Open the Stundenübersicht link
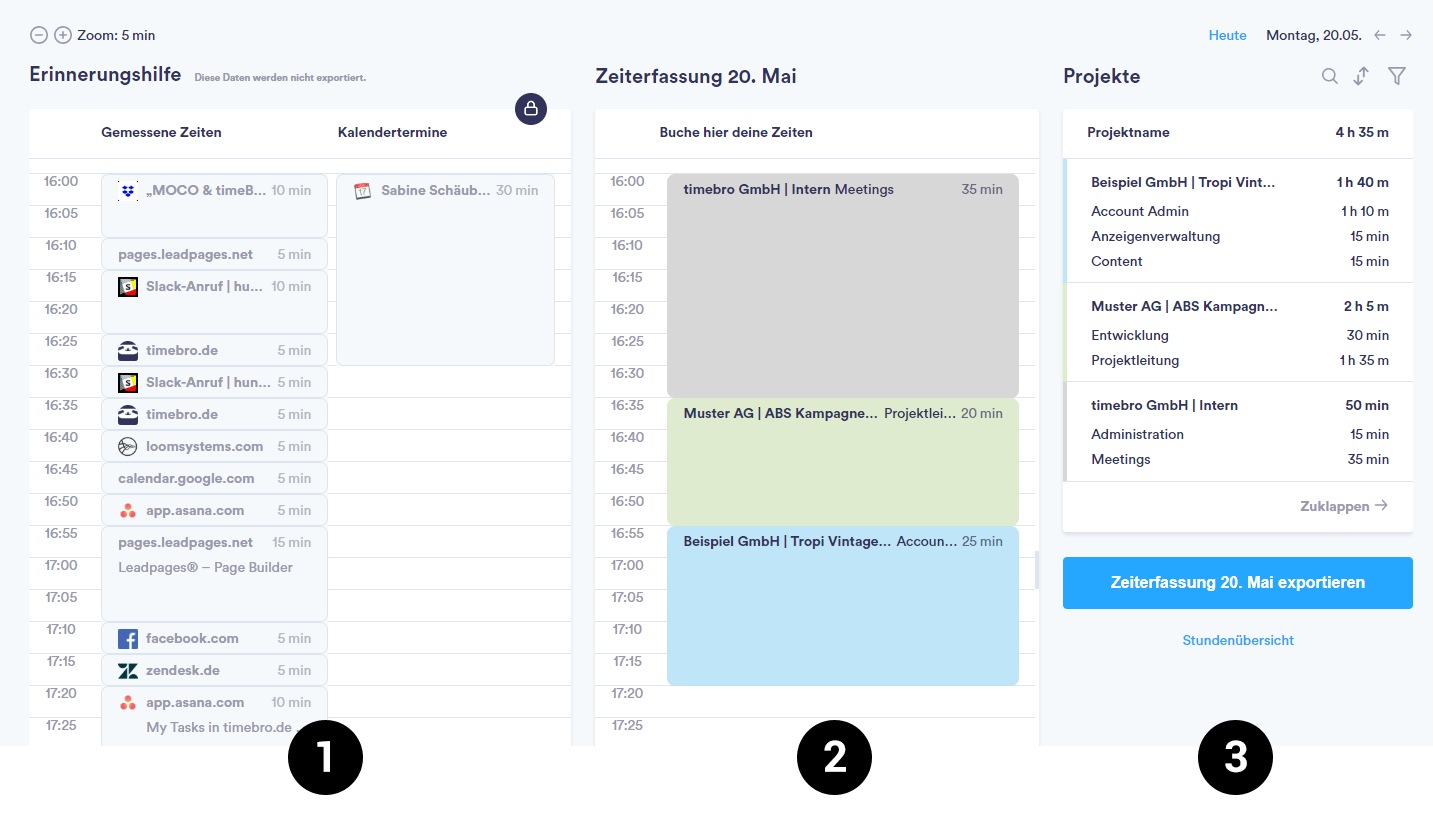The image size is (1433, 814). point(1238,640)
